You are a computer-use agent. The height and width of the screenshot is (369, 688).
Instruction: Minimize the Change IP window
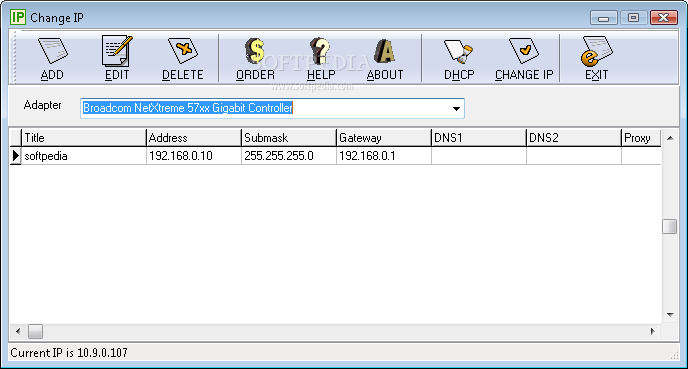pyautogui.click(x=604, y=18)
